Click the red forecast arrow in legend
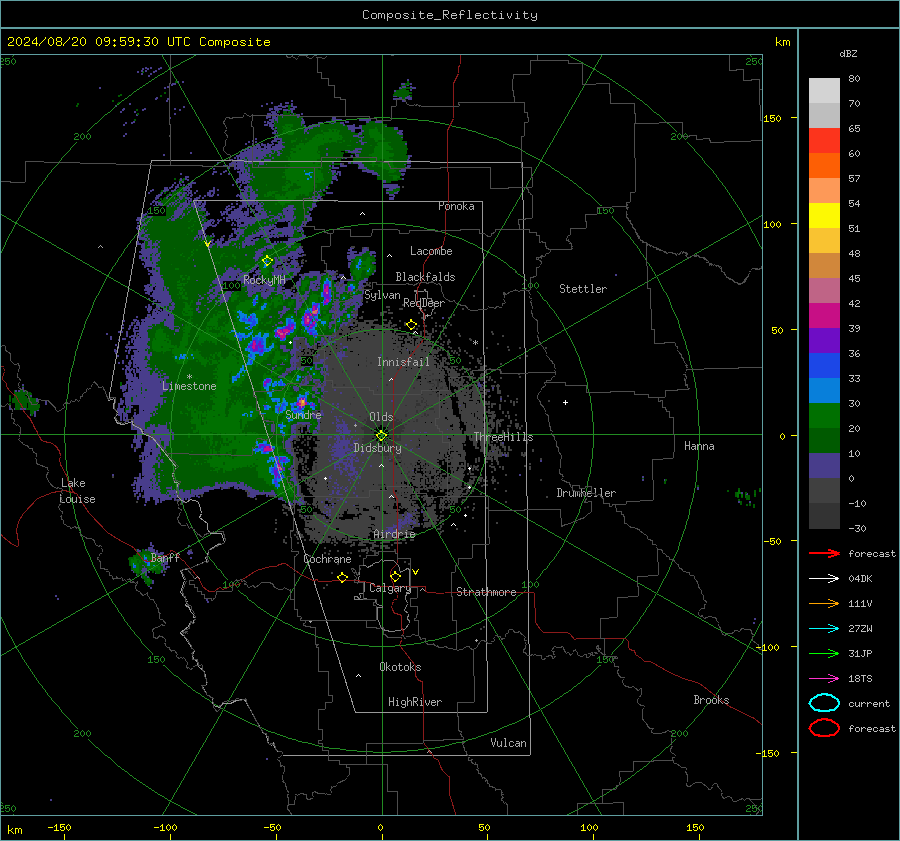Viewport: 900px width, 841px height. [824, 553]
